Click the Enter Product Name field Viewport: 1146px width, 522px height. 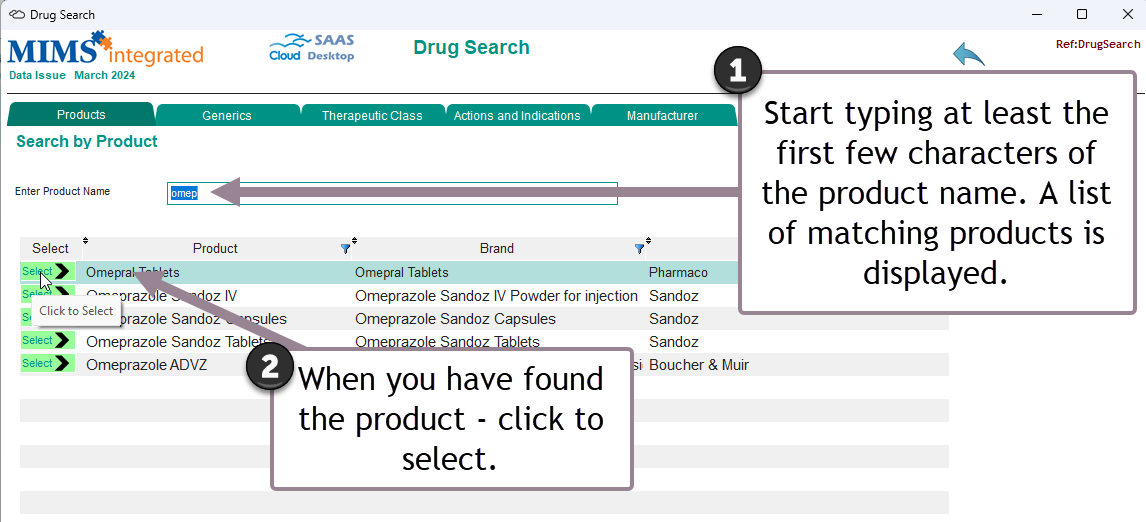coord(392,194)
